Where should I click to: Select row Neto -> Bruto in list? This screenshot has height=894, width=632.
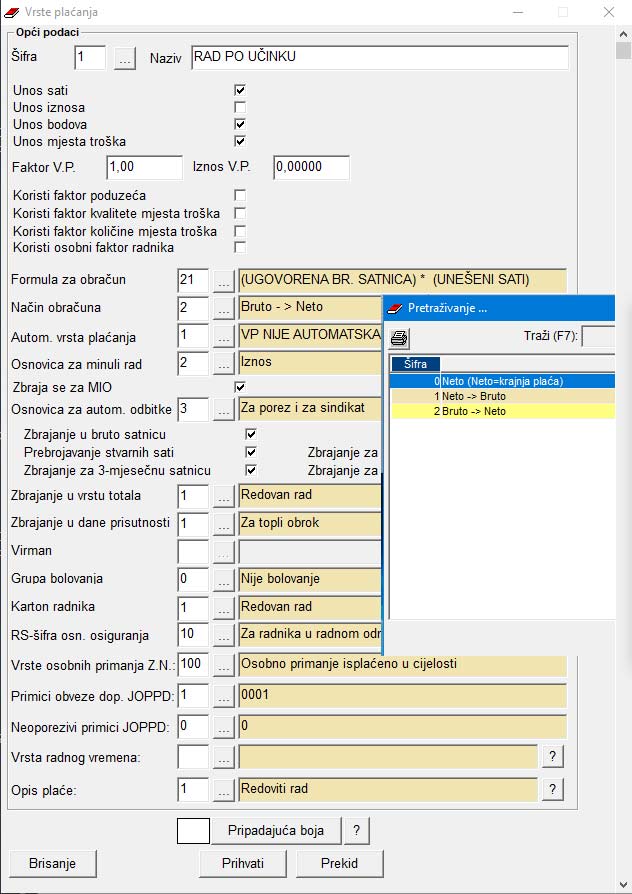tap(503, 396)
